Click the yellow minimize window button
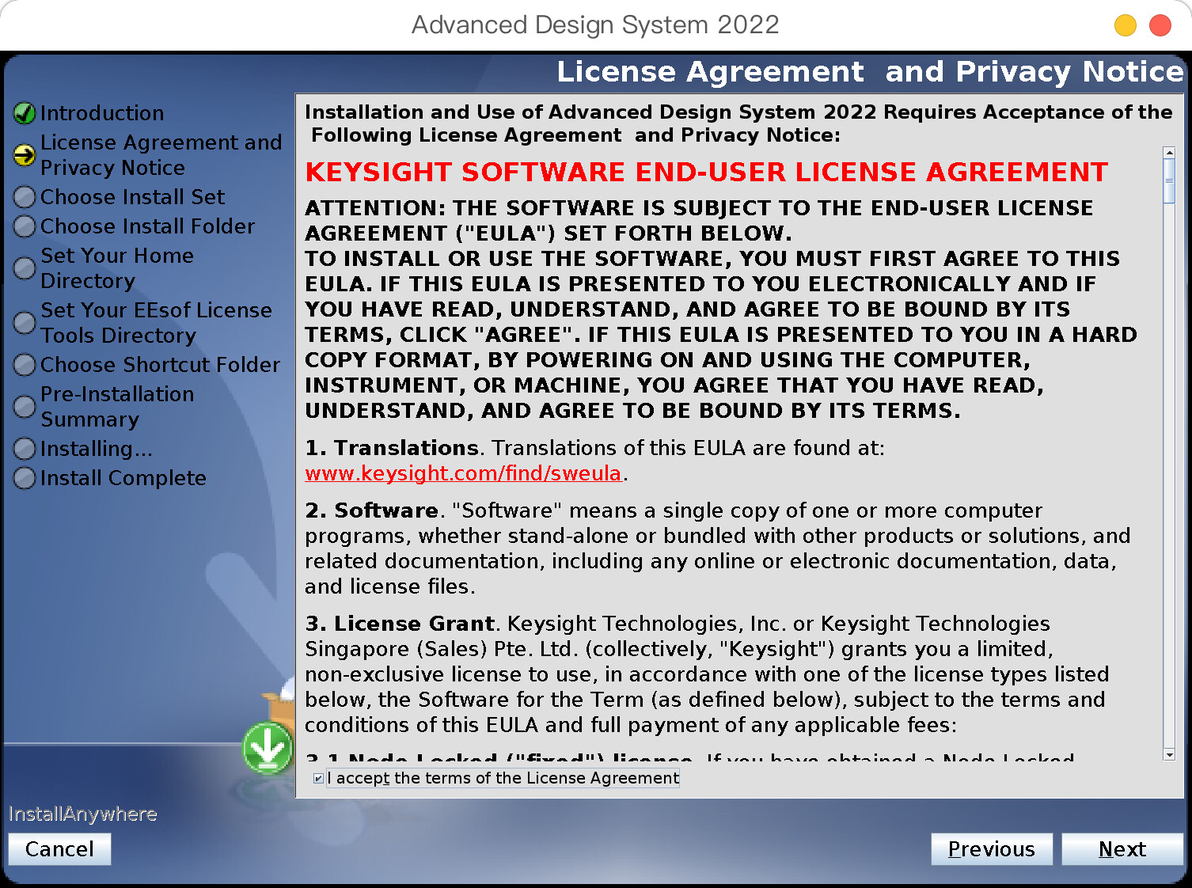1192x888 pixels. point(1125,25)
